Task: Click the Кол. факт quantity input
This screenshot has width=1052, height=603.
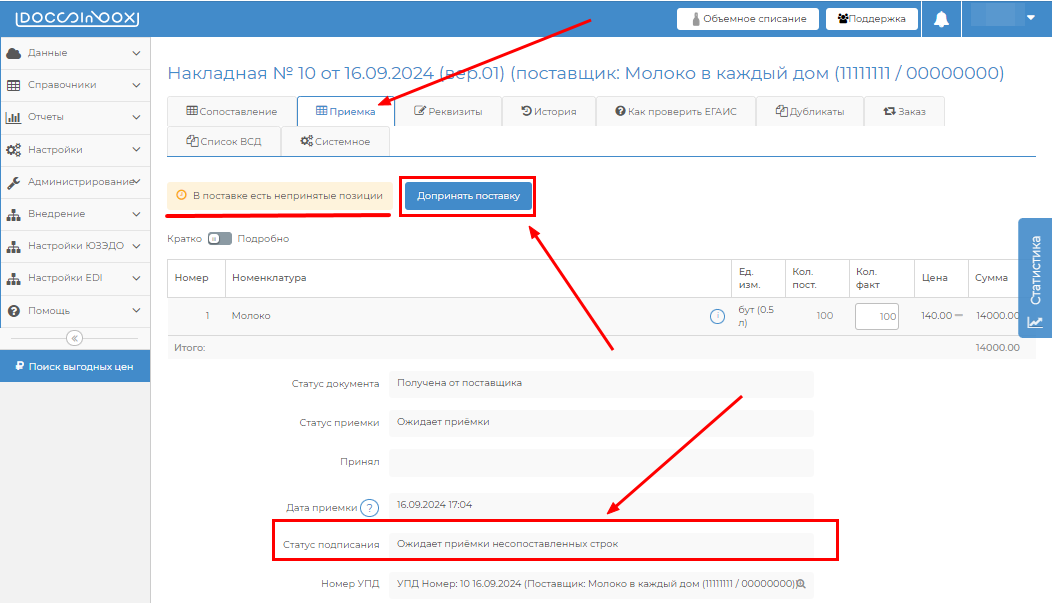Action: click(877, 316)
